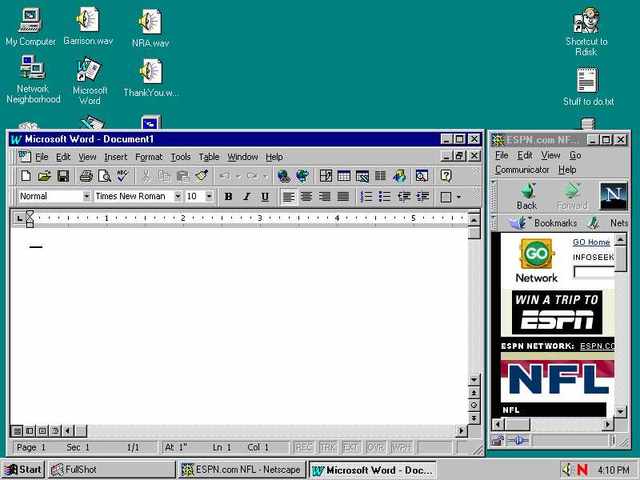
Task: Open the File menu in Word
Action: point(42,157)
